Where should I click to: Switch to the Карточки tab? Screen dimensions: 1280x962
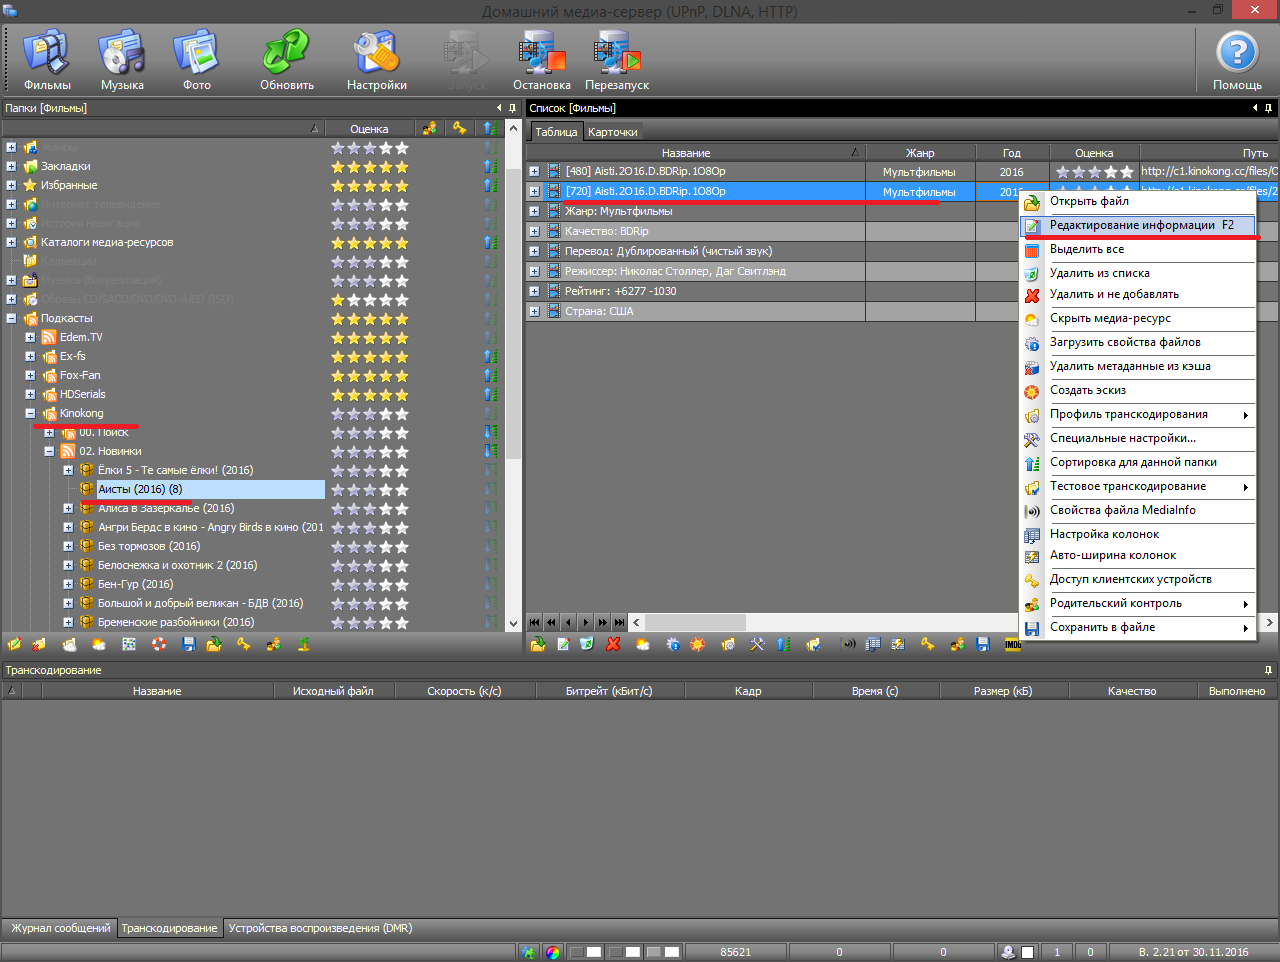pyautogui.click(x=612, y=132)
